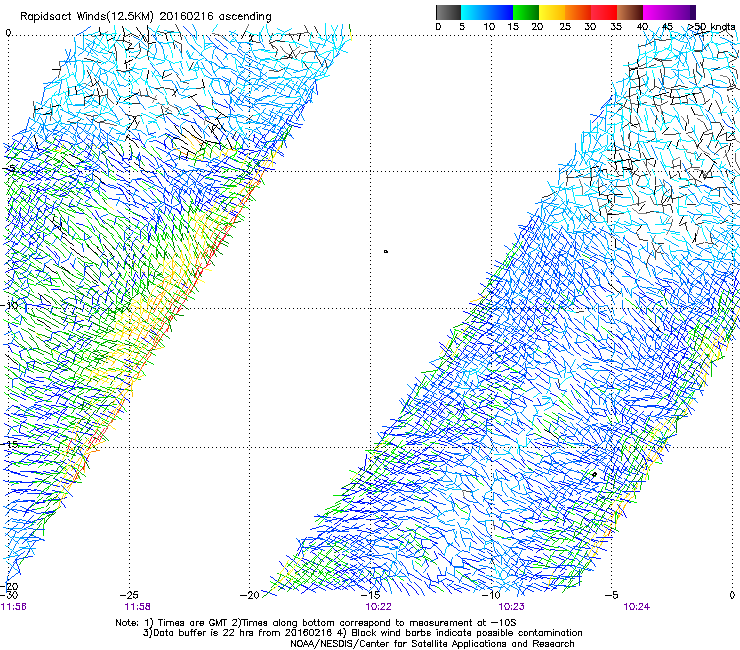
Task: Click the orange 25-30 knots legend segment
Action: pos(578,12)
